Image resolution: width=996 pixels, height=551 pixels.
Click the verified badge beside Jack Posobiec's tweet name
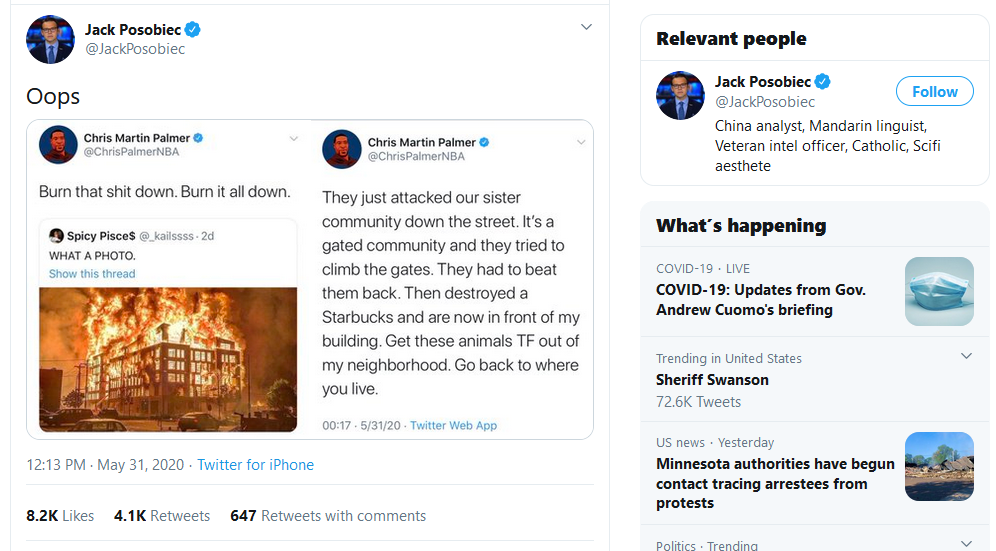192,29
